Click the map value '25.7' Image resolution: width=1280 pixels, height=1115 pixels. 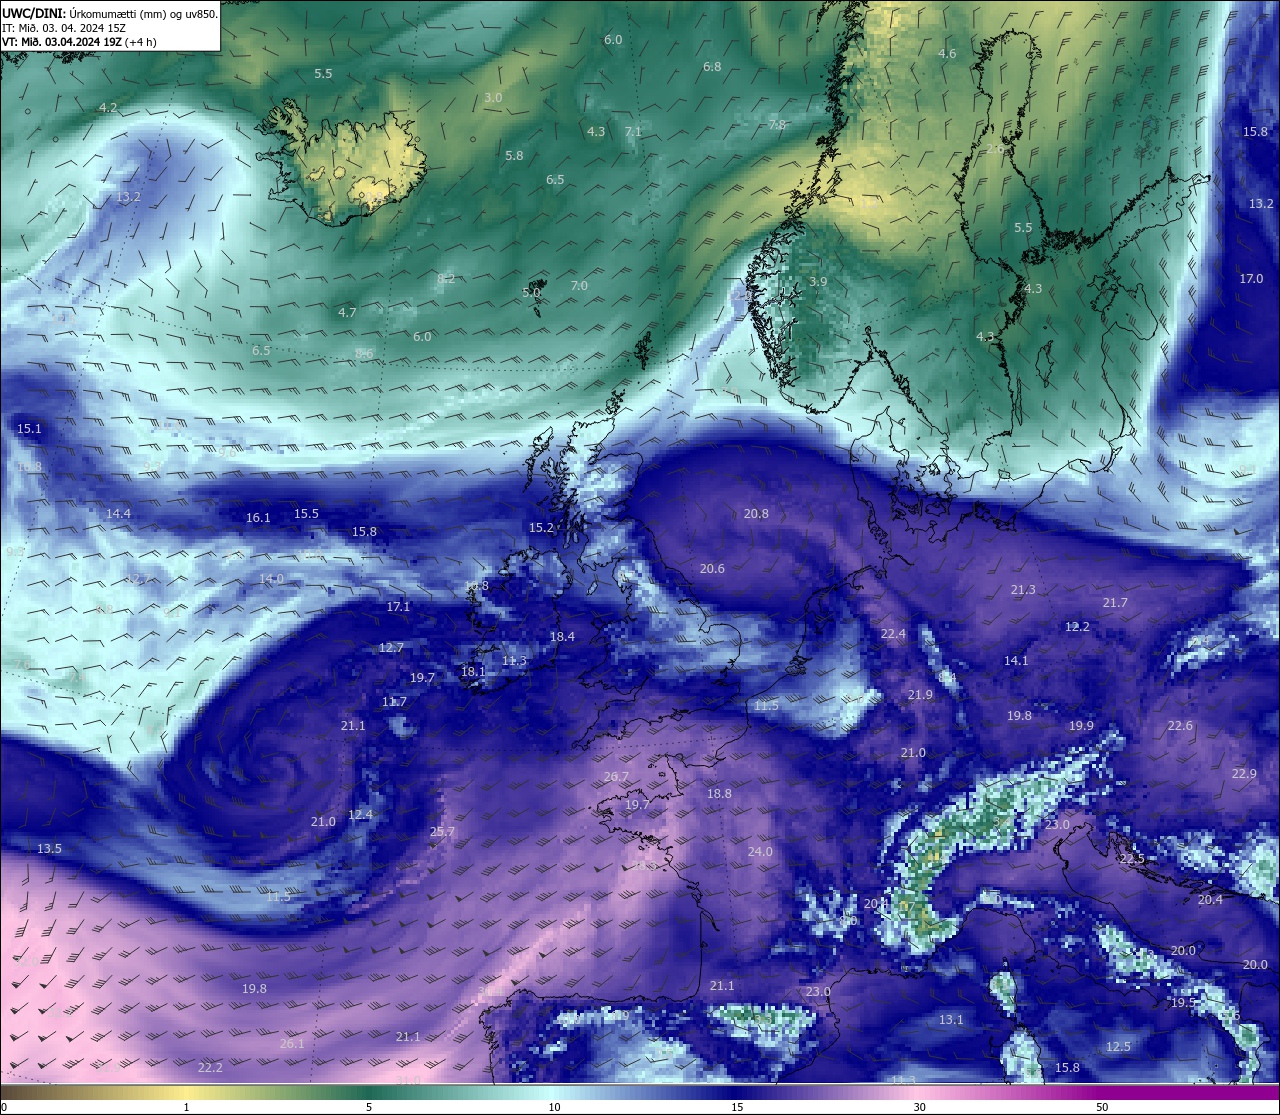442,832
